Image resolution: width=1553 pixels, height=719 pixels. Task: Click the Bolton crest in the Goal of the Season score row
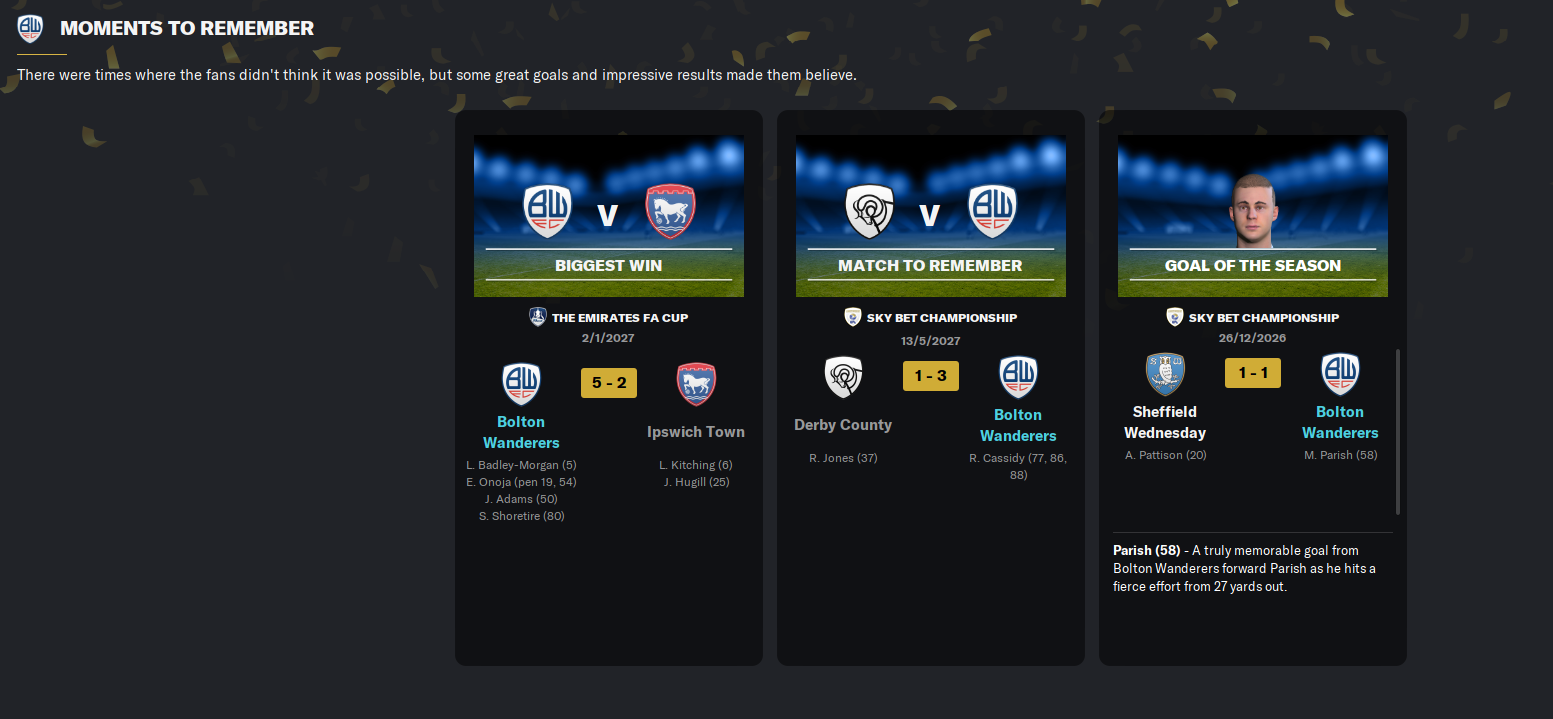tap(1340, 373)
